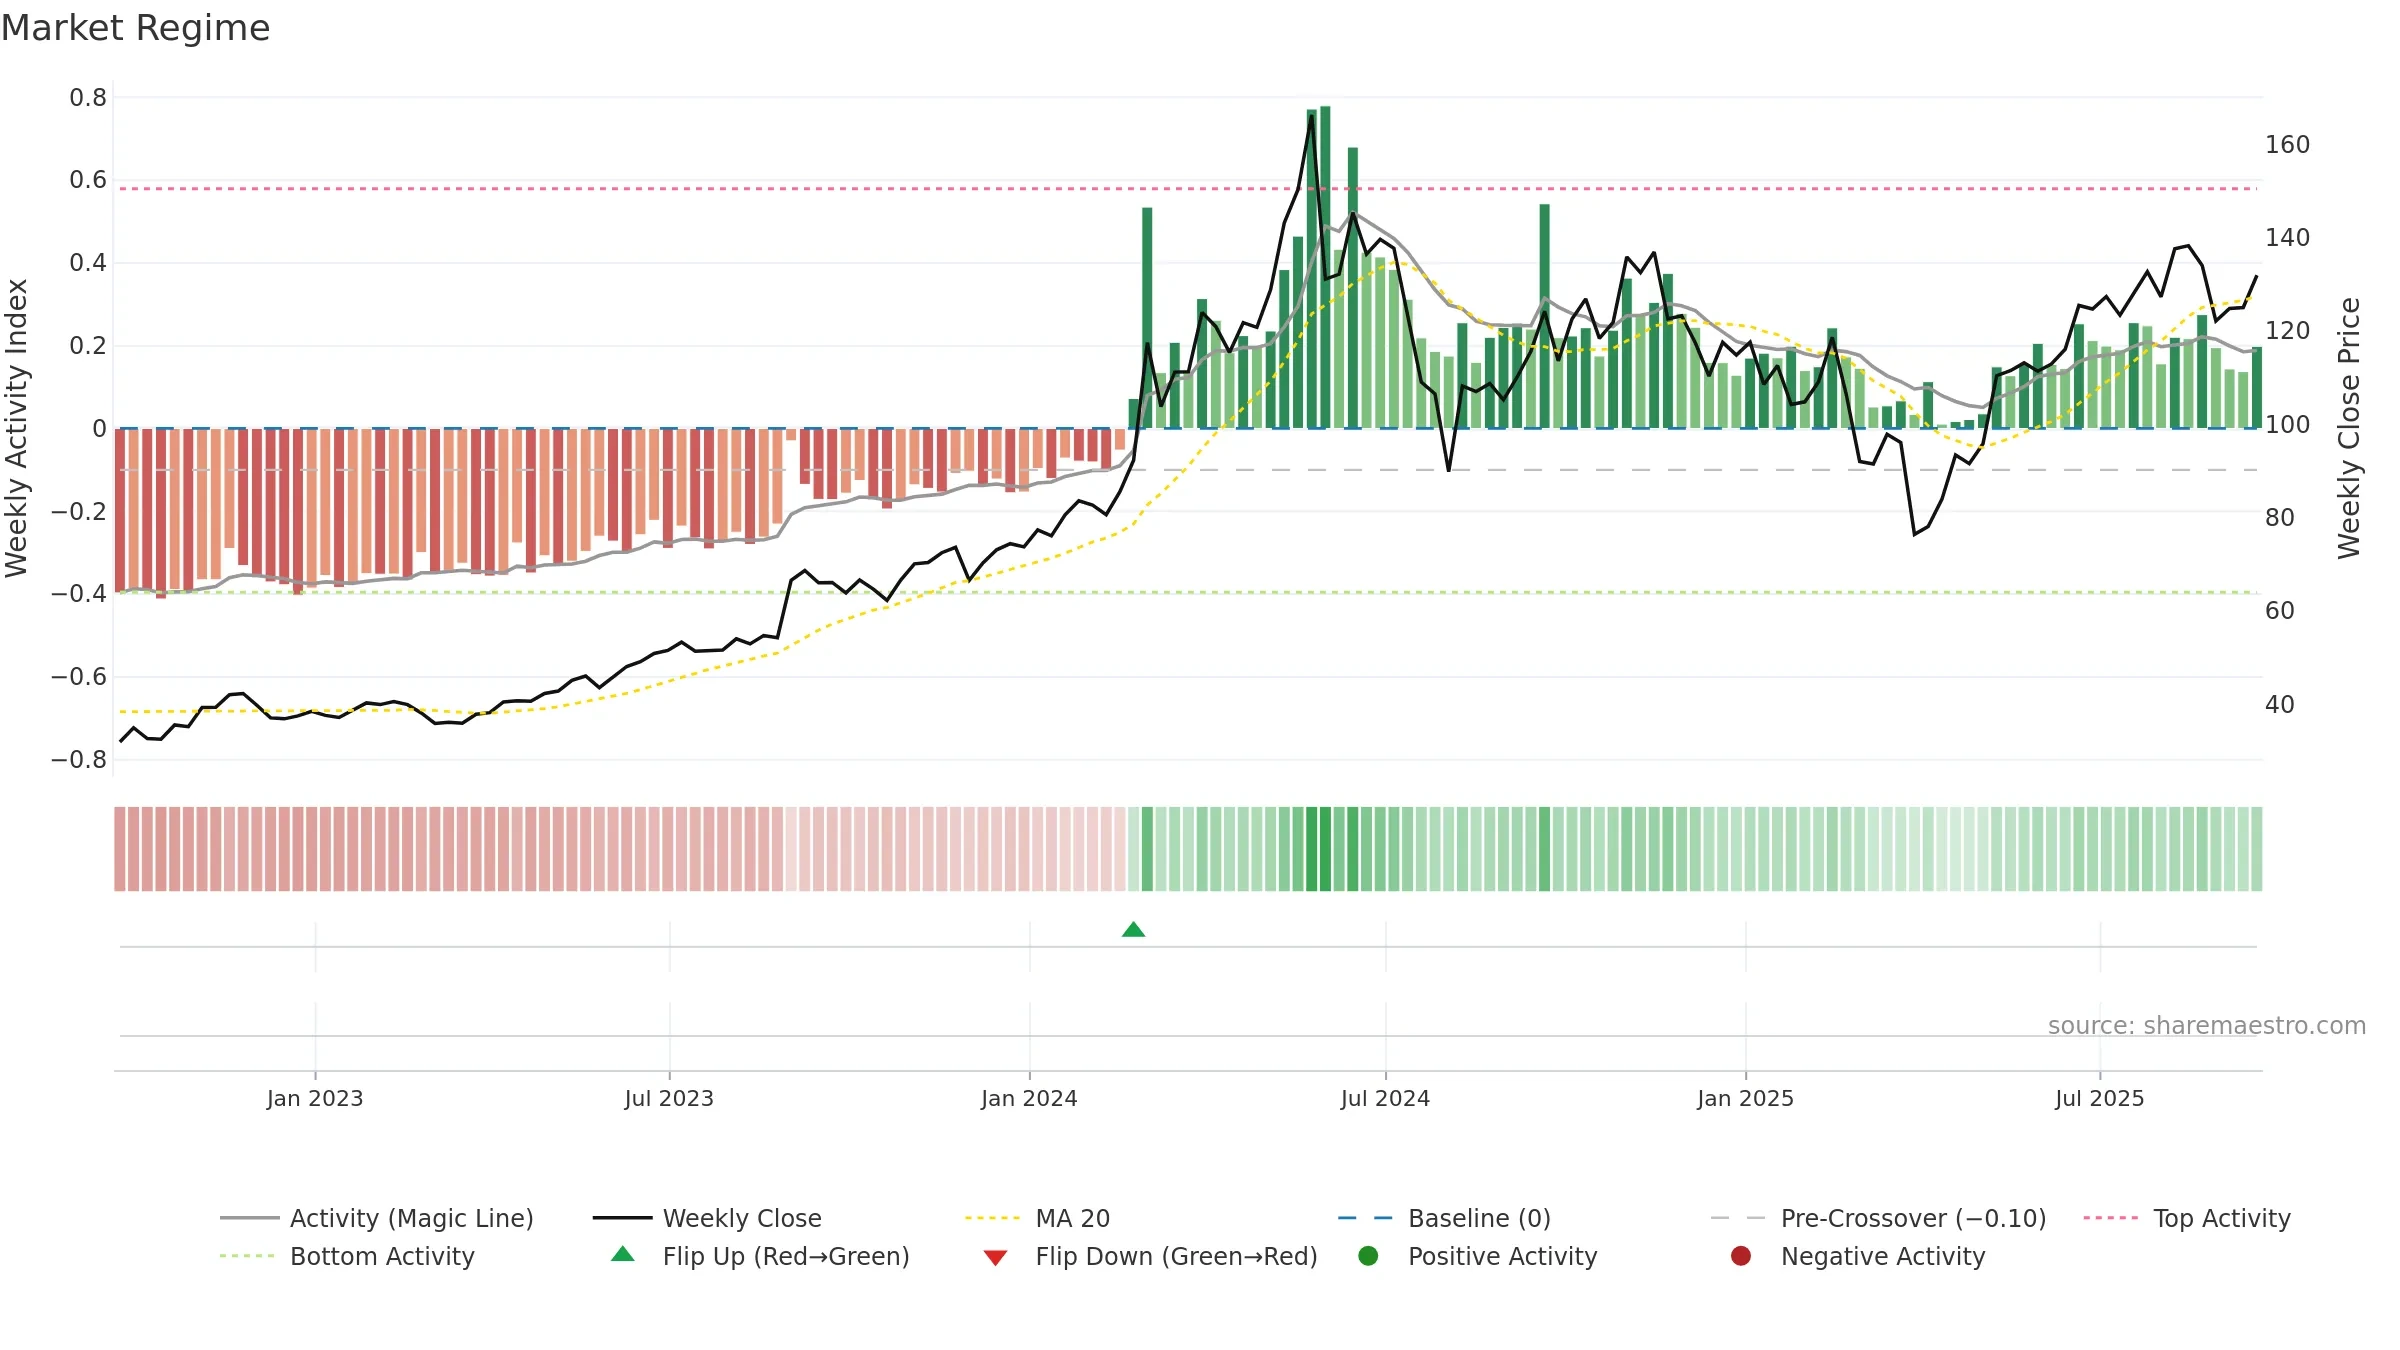Toggle the Flip Up (Red→Green) legend entry
The image size is (2400, 1350).
point(760,1256)
